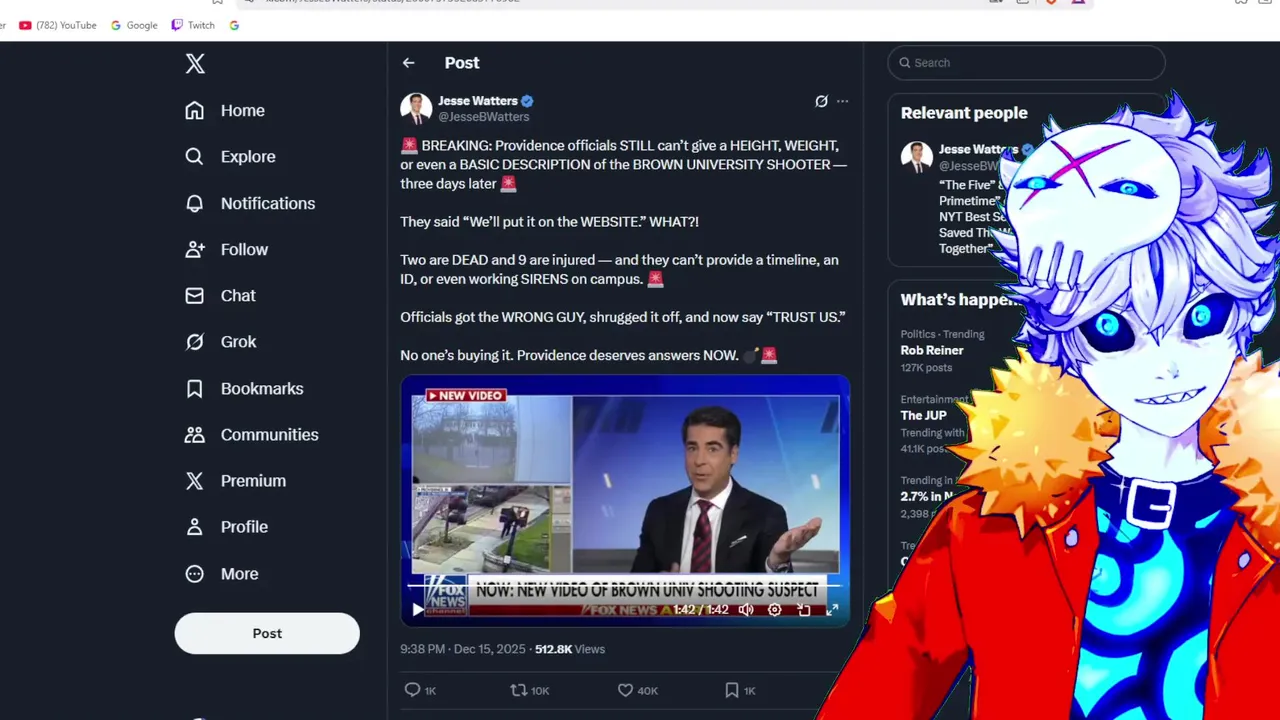Click the Post page title

[462, 63]
